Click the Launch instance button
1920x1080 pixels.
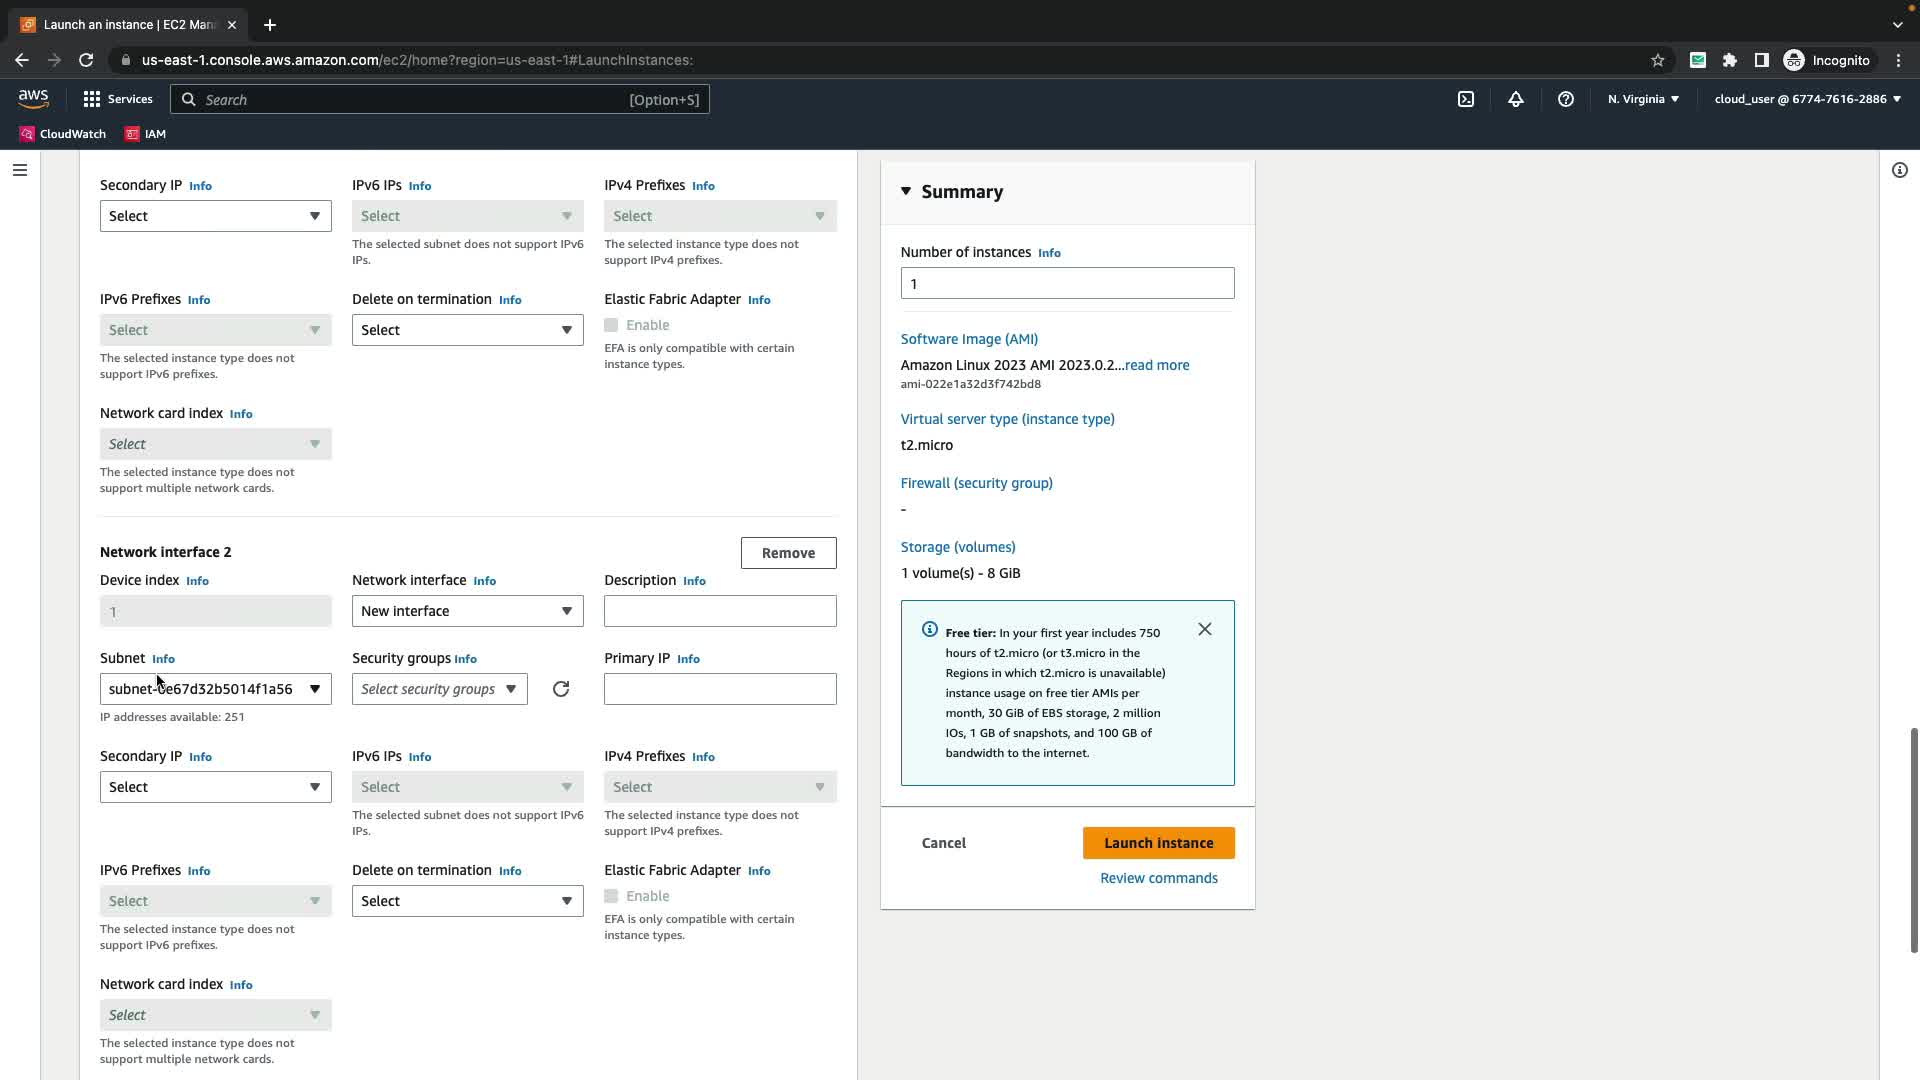click(1158, 843)
